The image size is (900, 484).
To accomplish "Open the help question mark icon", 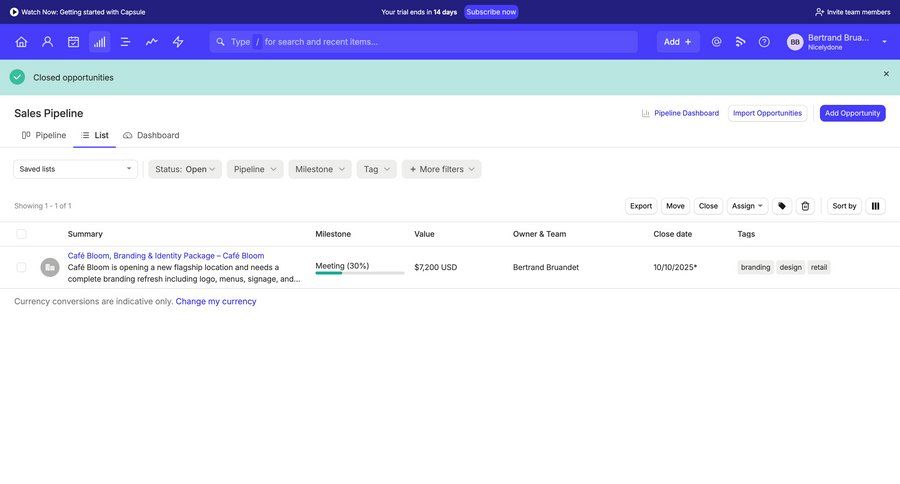I will click(x=764, y=42).
